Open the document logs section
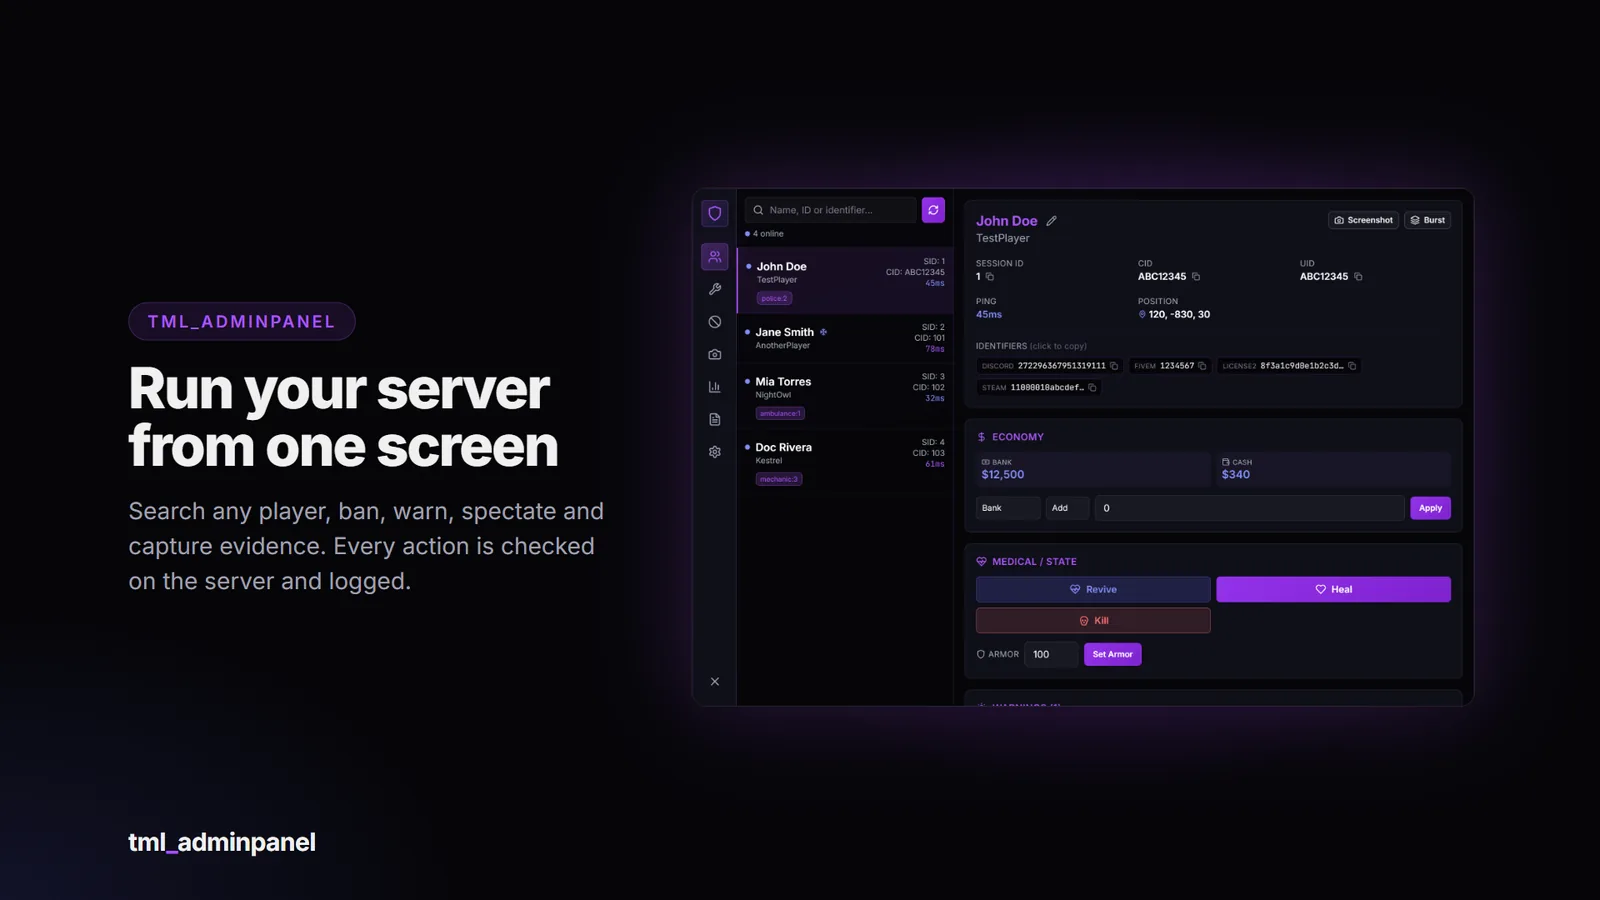Screen dimensions: 1600x900 714,419
